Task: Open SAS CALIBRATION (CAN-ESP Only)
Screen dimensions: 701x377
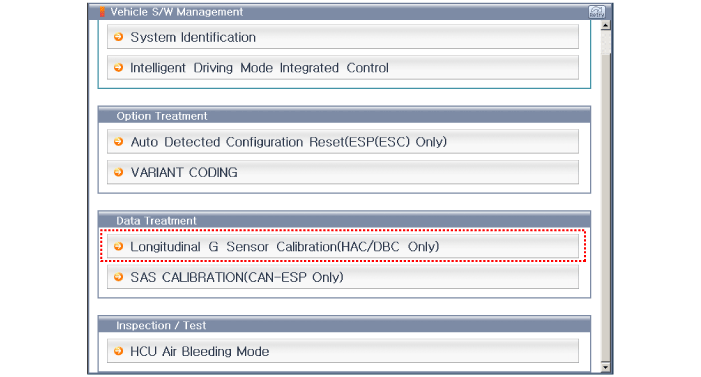Action: click(x=343, y=277)
